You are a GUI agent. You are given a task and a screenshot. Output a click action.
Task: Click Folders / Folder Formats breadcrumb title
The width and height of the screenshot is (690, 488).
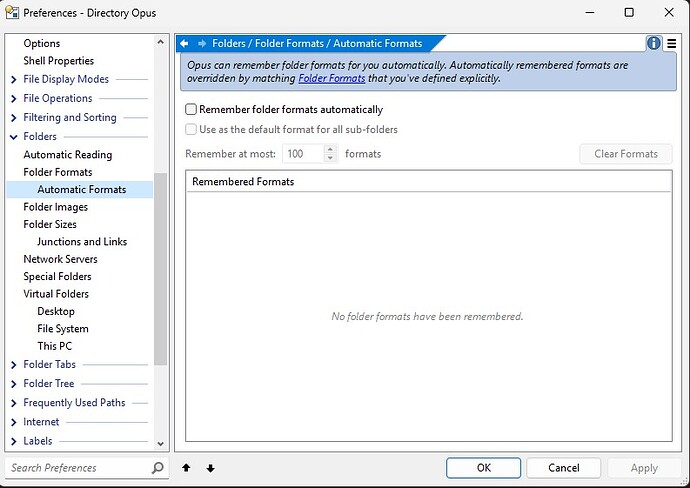point(317,44)
